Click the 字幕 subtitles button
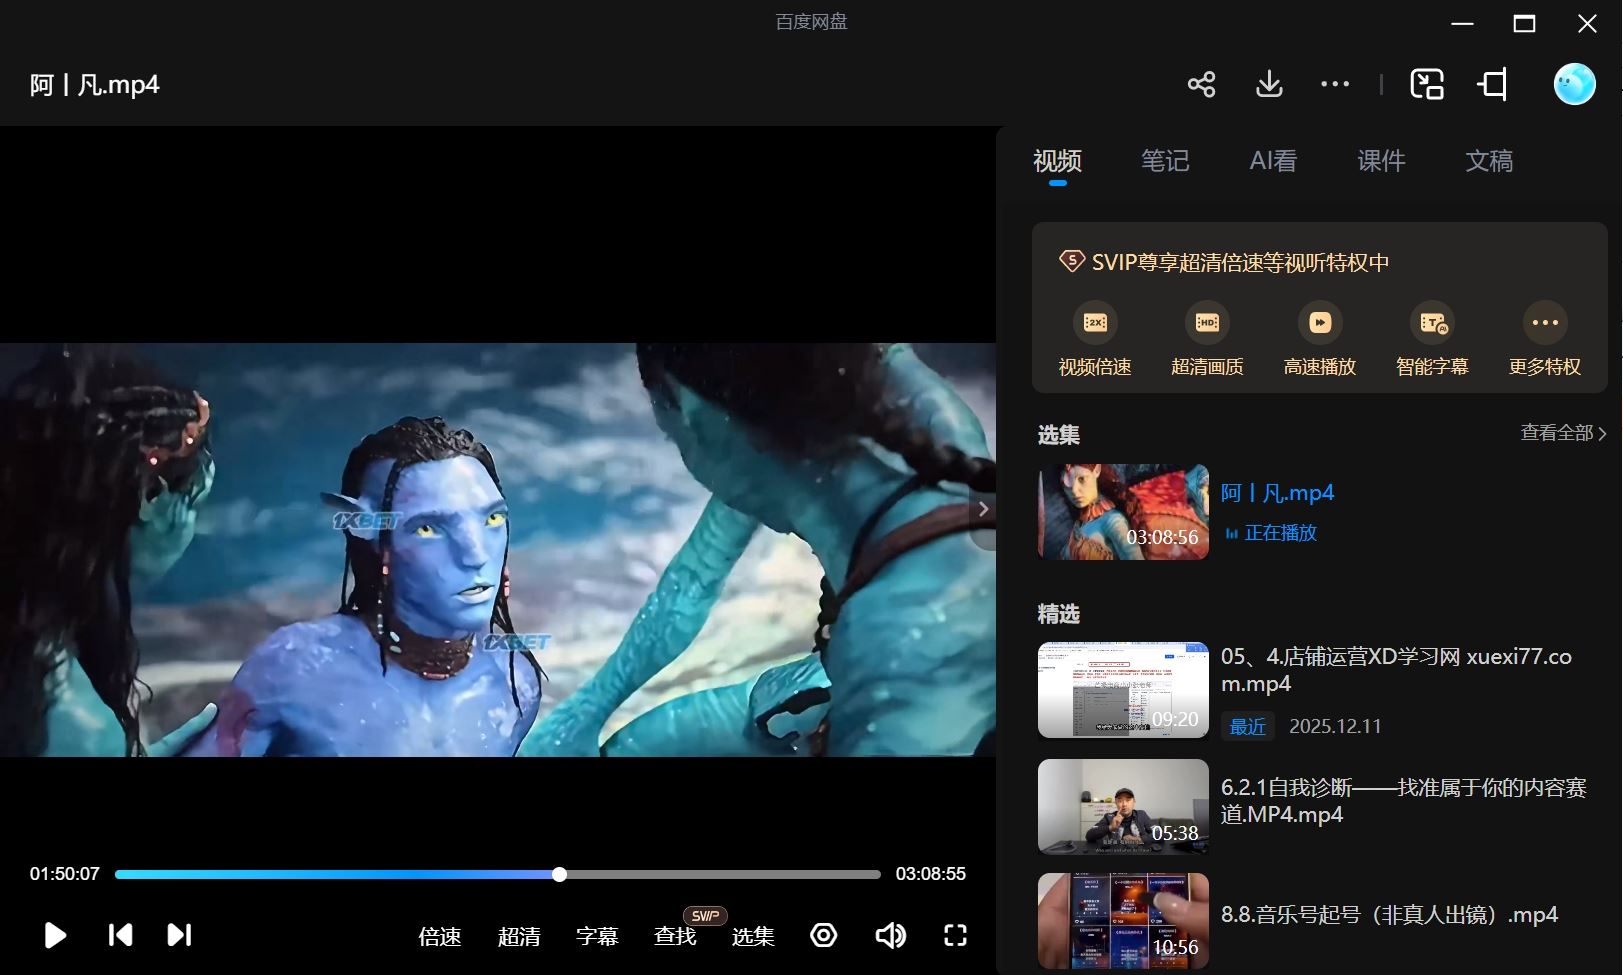Screen dimensions: 1623x975 pos(597,936)
